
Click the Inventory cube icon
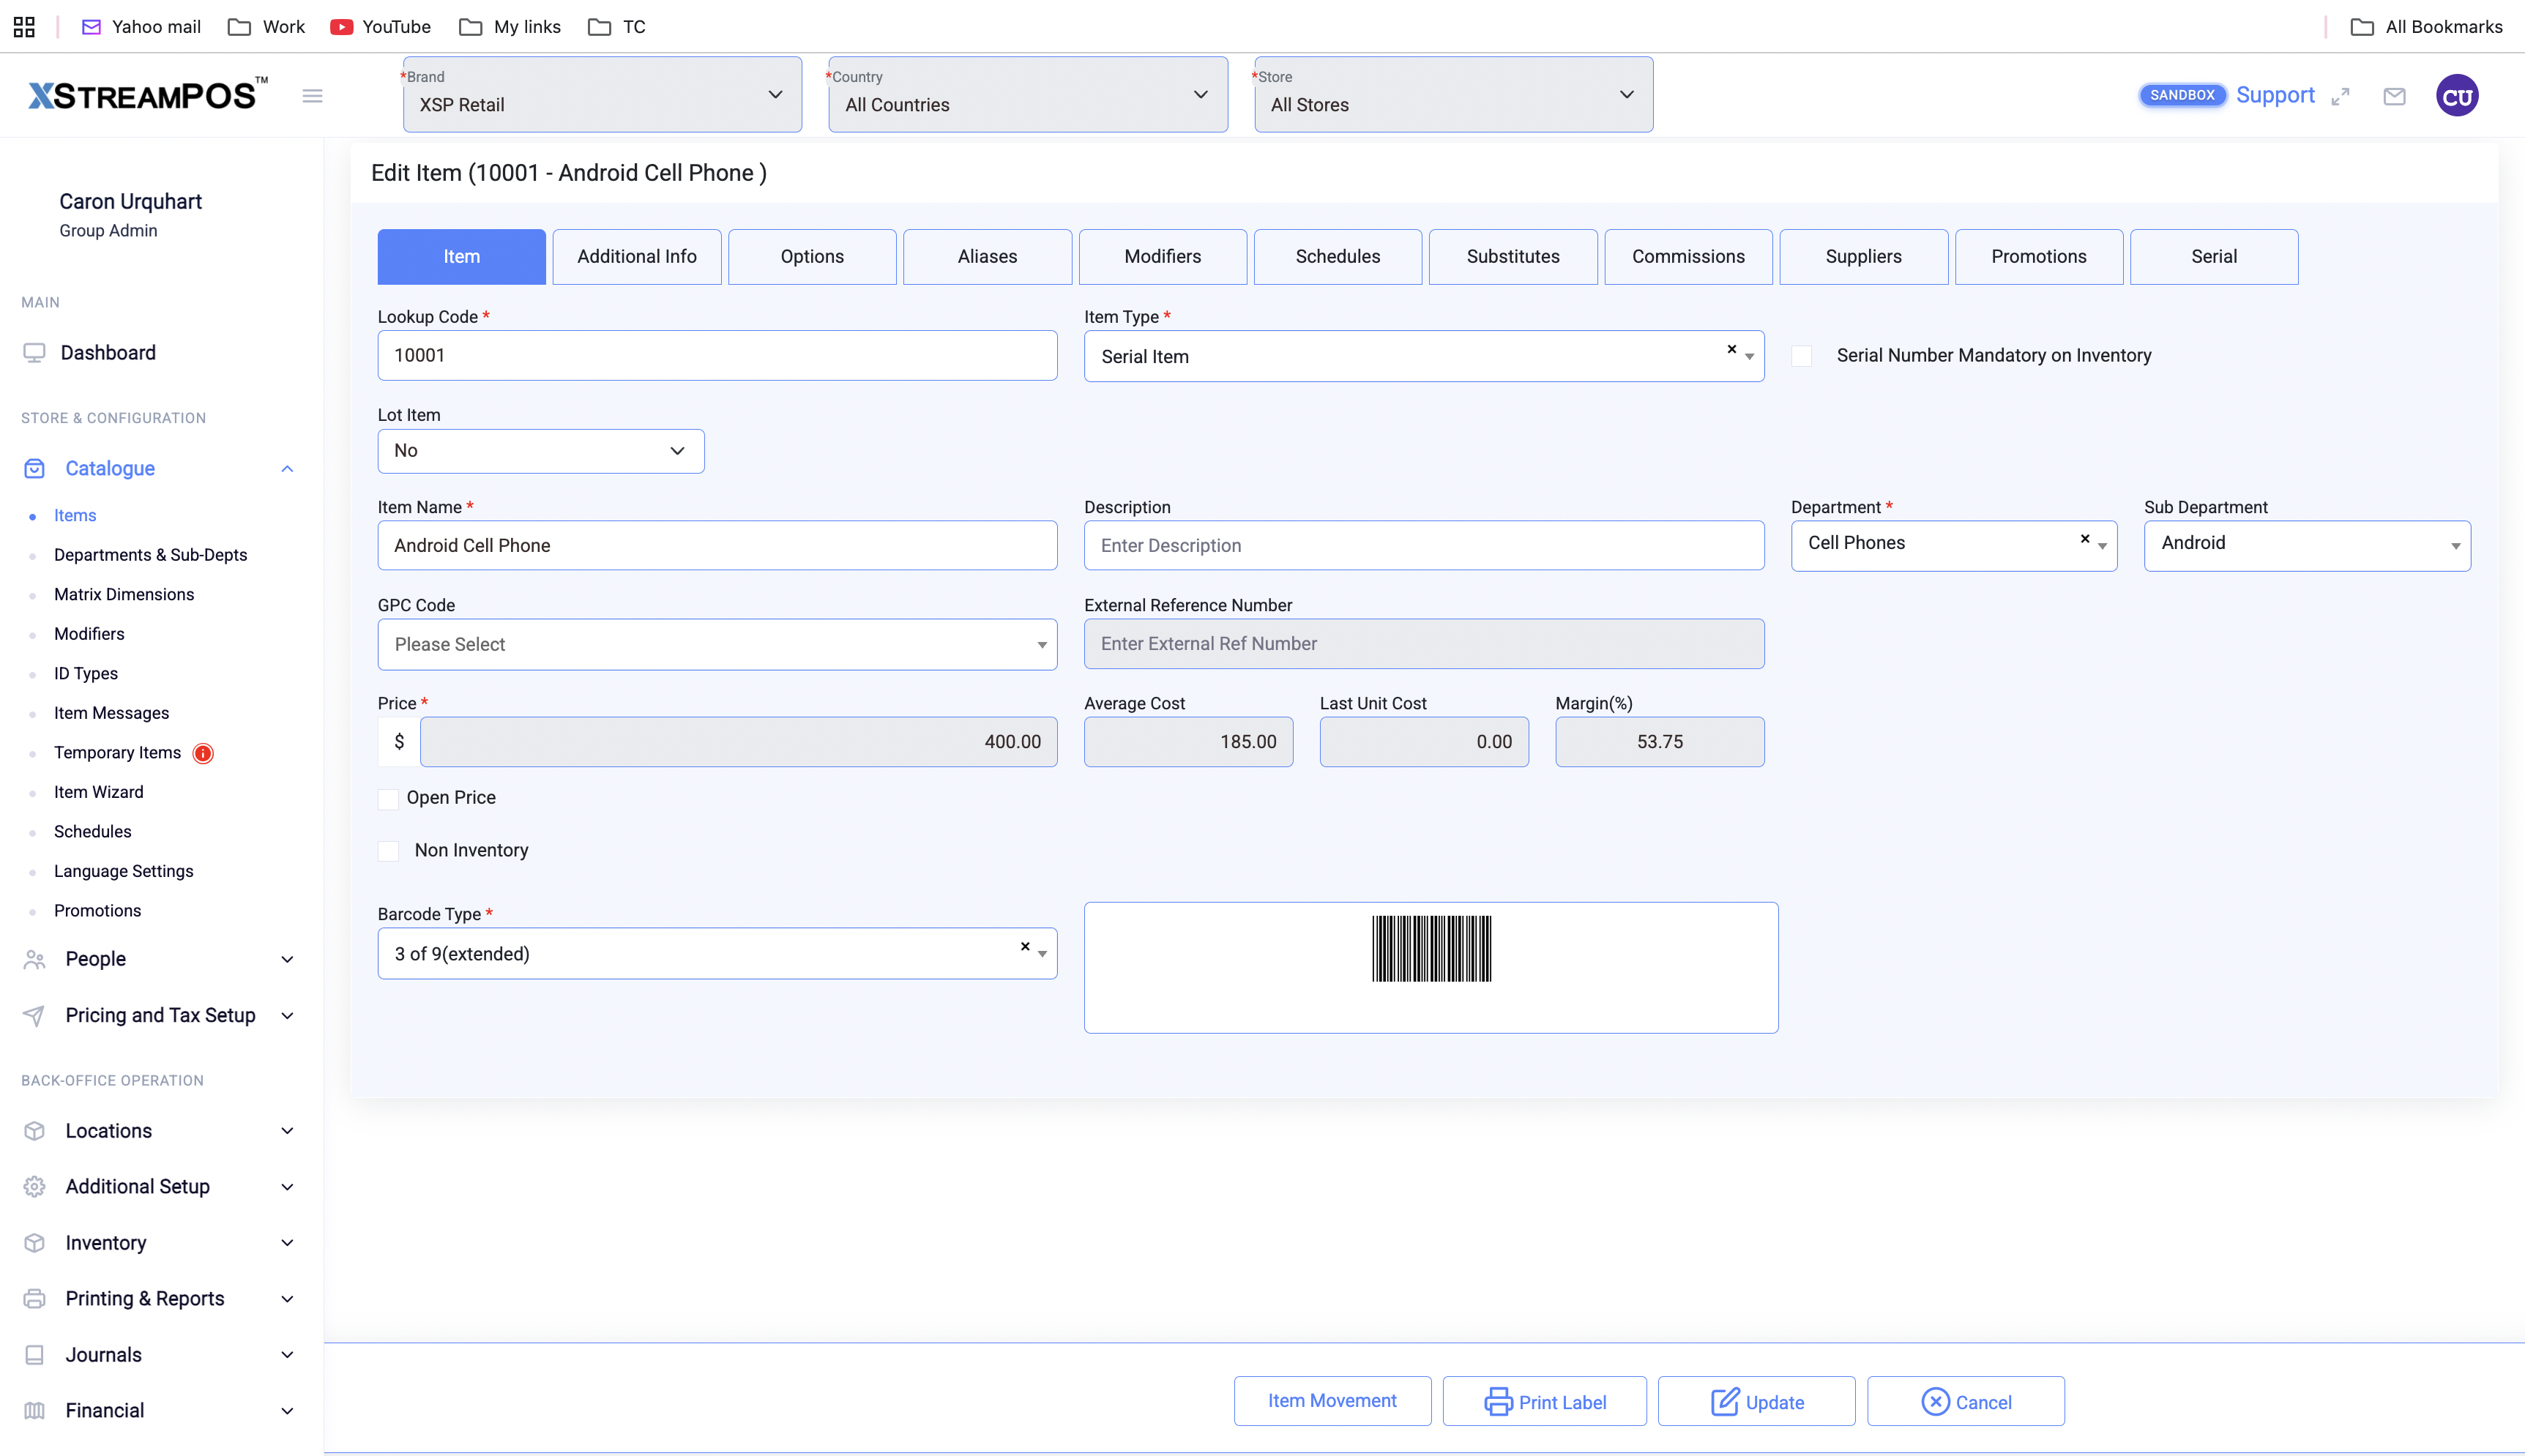coord(34,1243)
